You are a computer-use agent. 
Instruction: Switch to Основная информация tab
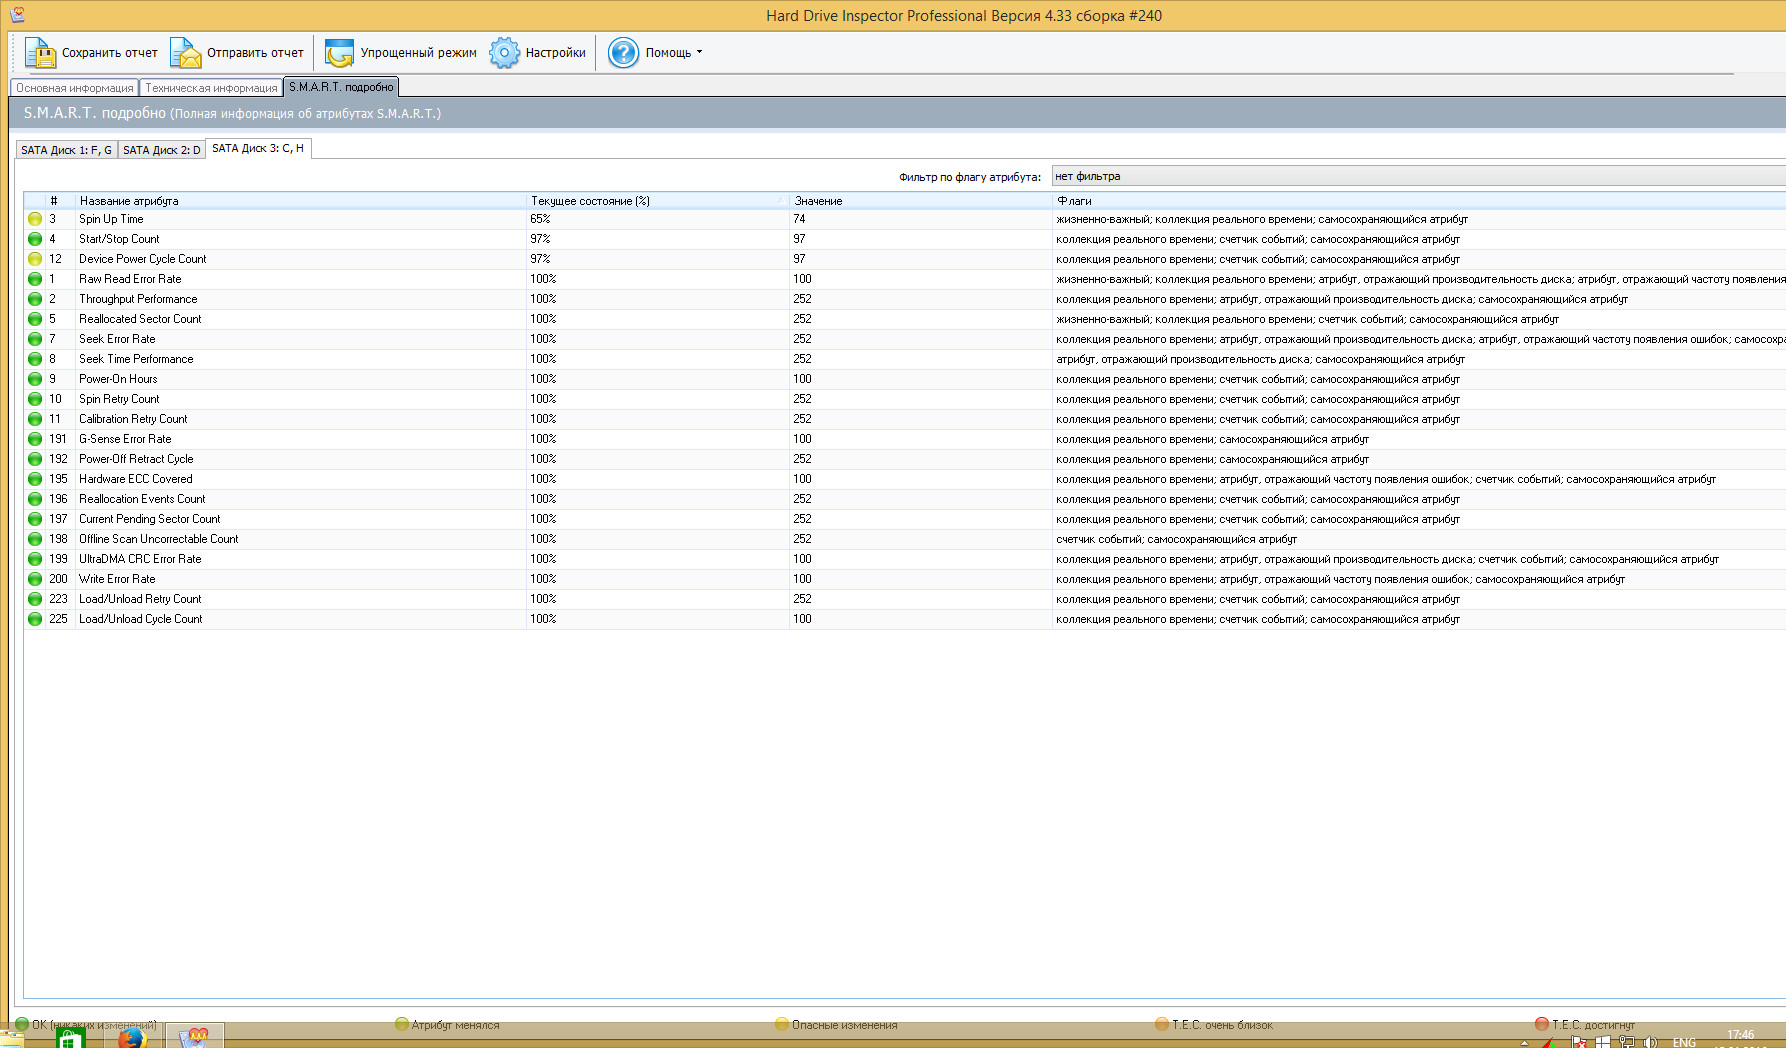point(75,88)
